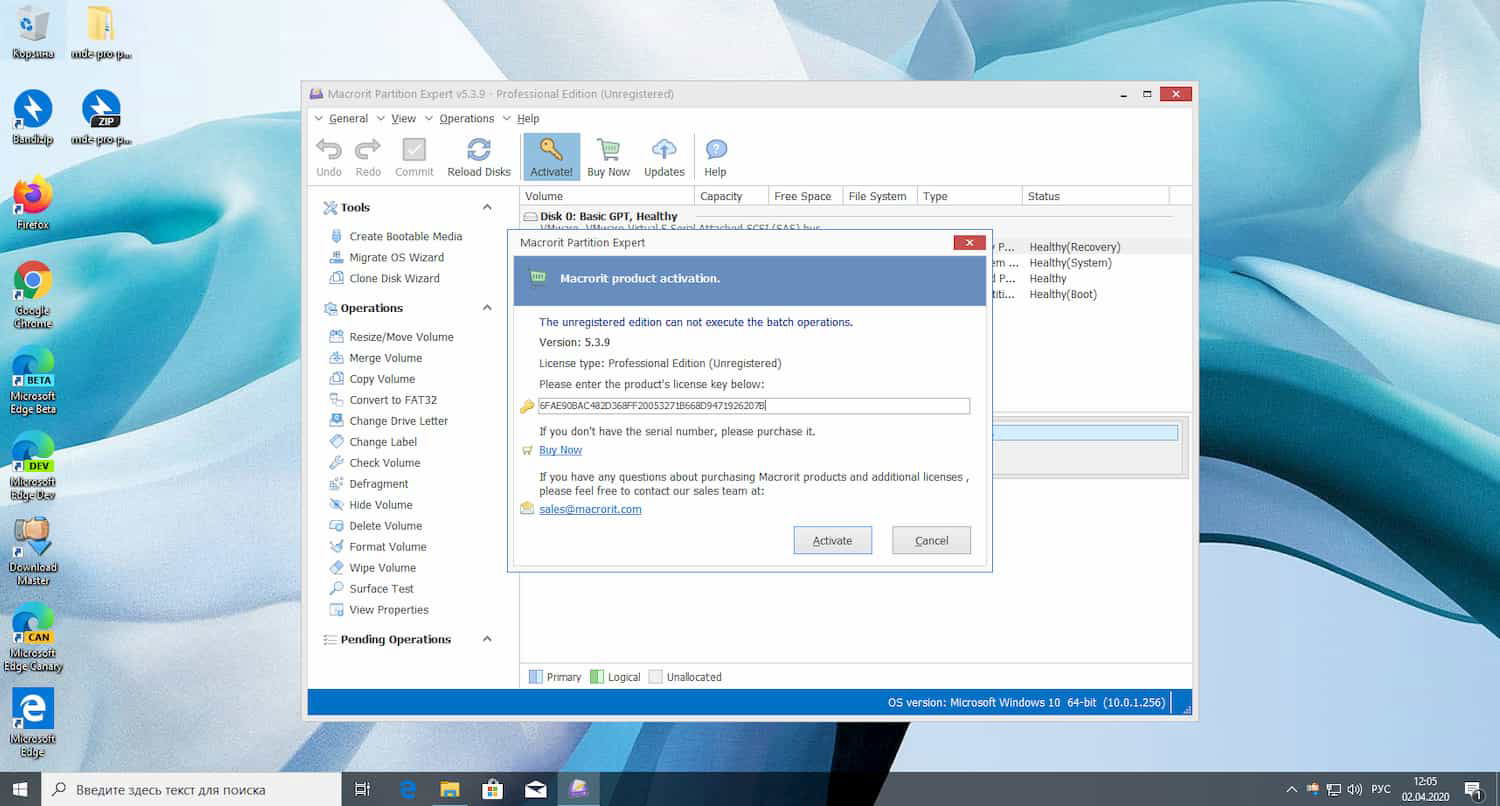Collapse the Tools section
Screen dimensions: 1500x806
487,207
